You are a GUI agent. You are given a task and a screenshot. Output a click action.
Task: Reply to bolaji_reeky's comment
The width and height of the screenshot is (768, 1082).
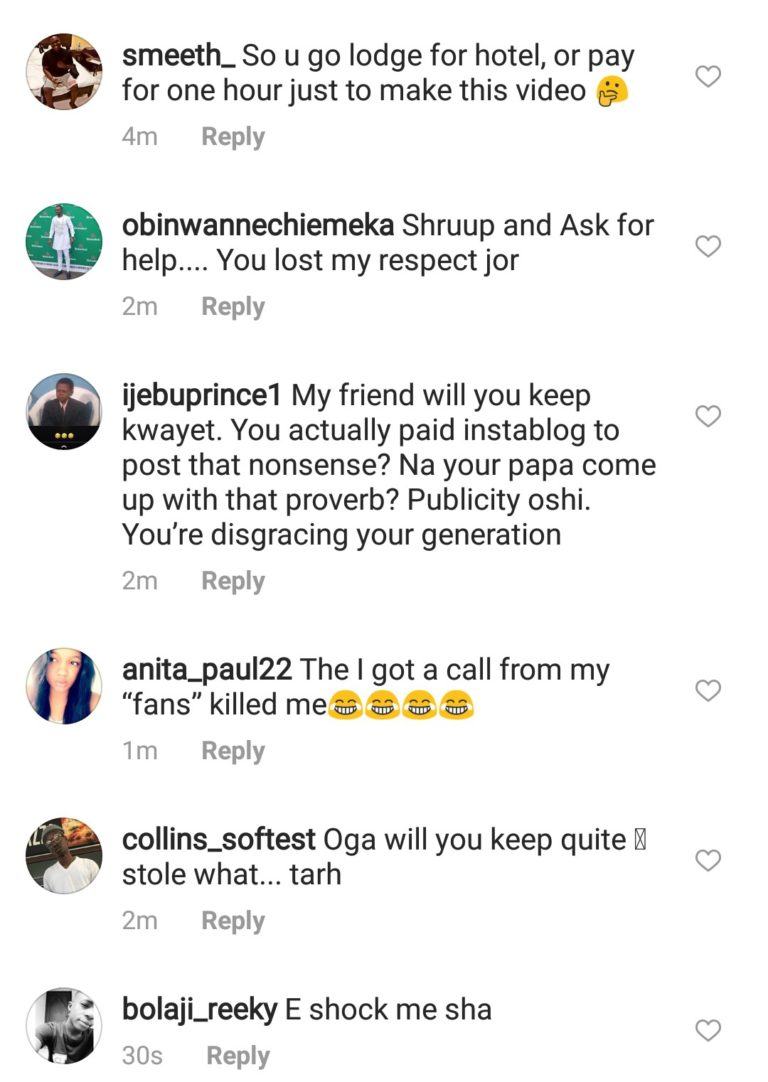[238, 1056]
